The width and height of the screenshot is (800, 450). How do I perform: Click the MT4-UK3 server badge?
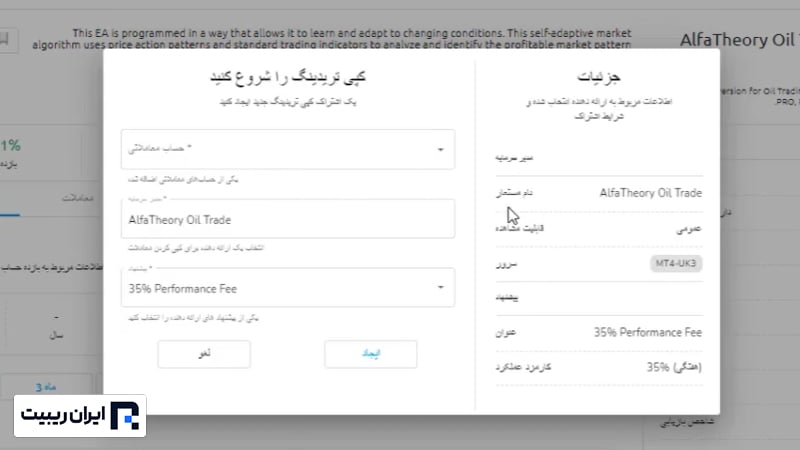click(x=677, y=263)
